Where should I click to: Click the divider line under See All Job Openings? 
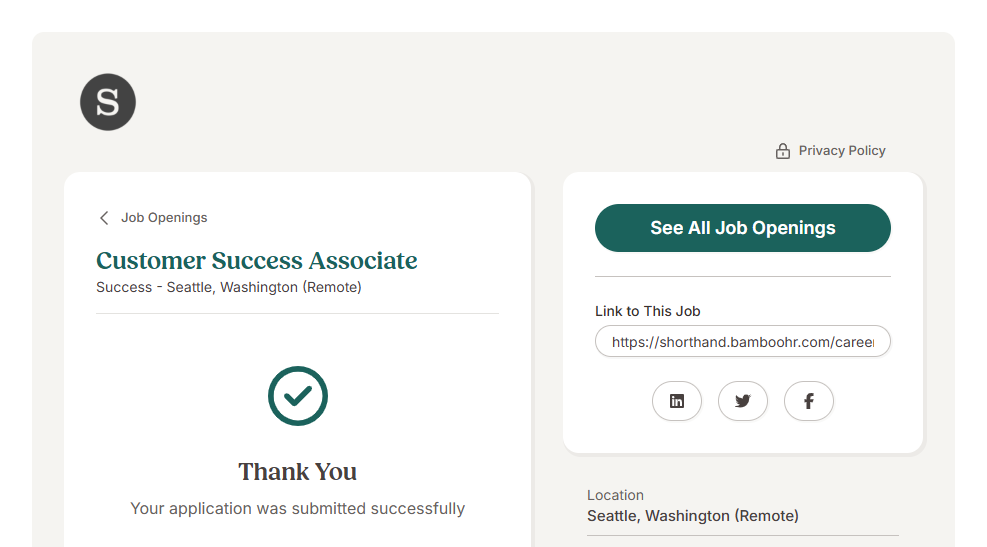pyautogui.click(x=742, y=276)
